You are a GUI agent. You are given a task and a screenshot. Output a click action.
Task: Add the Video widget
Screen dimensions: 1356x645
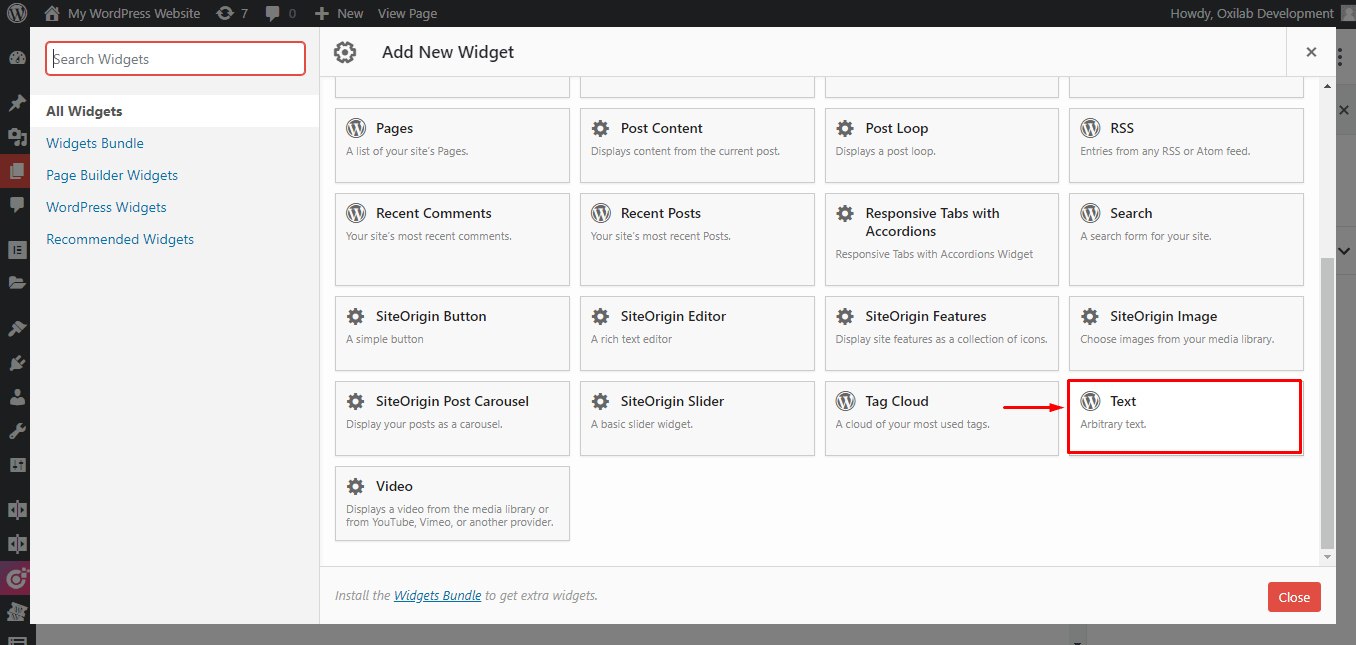(452, 503)
